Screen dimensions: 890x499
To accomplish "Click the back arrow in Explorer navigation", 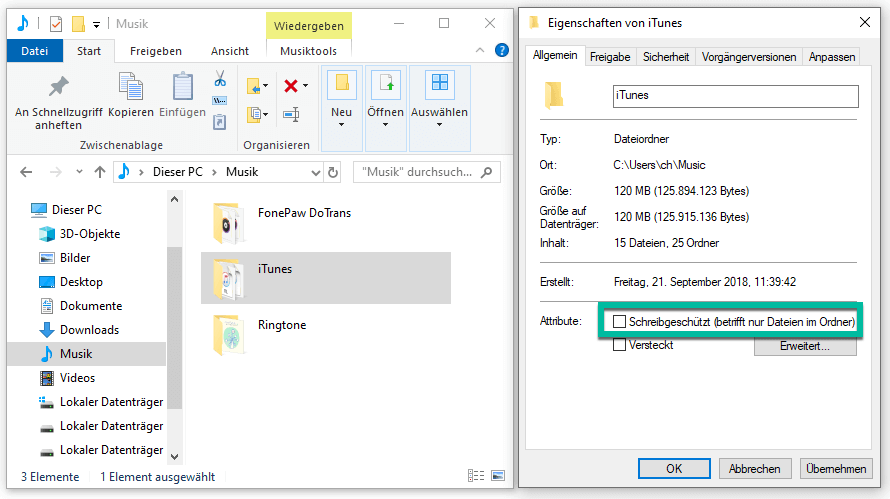I will coord(26,172).
